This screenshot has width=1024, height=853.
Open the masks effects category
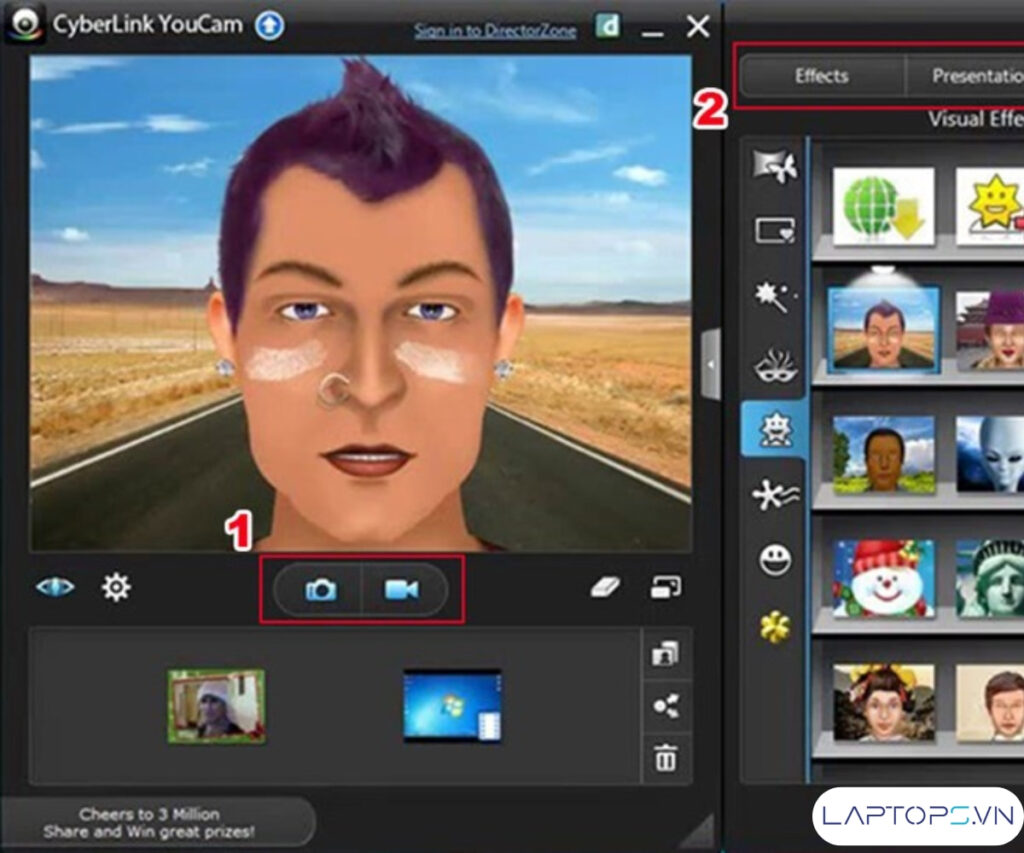click(775, 365)
